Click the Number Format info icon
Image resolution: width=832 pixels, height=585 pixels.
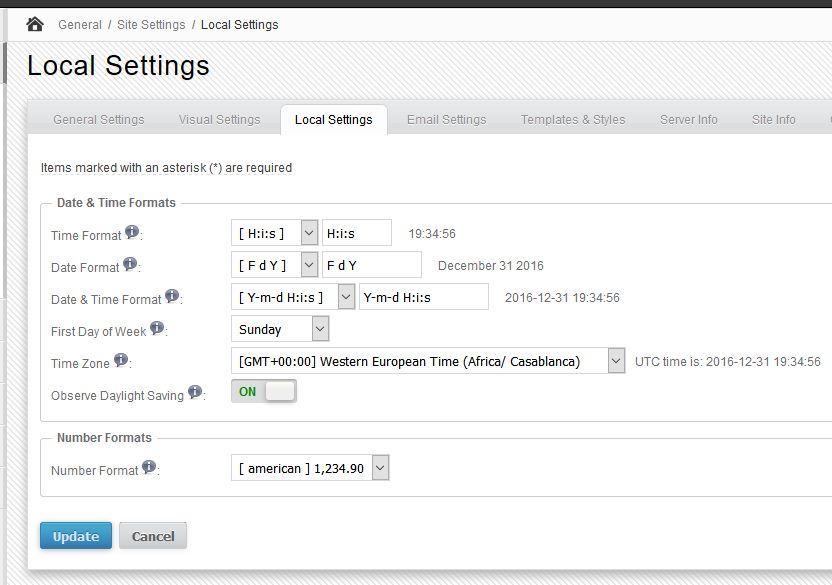149,467
